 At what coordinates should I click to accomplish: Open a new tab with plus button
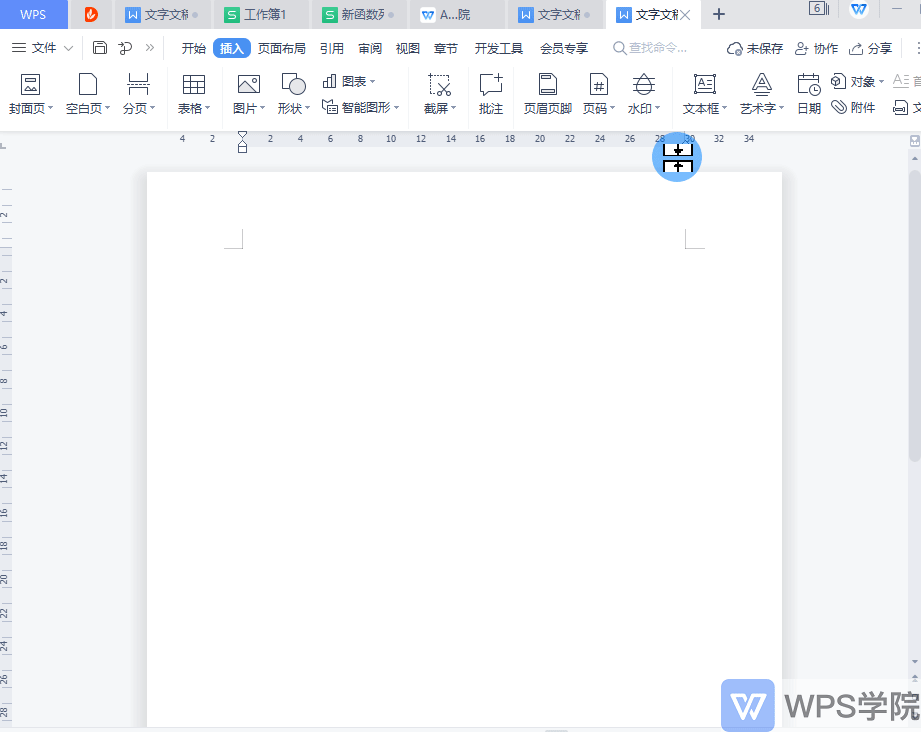point(718,14)
